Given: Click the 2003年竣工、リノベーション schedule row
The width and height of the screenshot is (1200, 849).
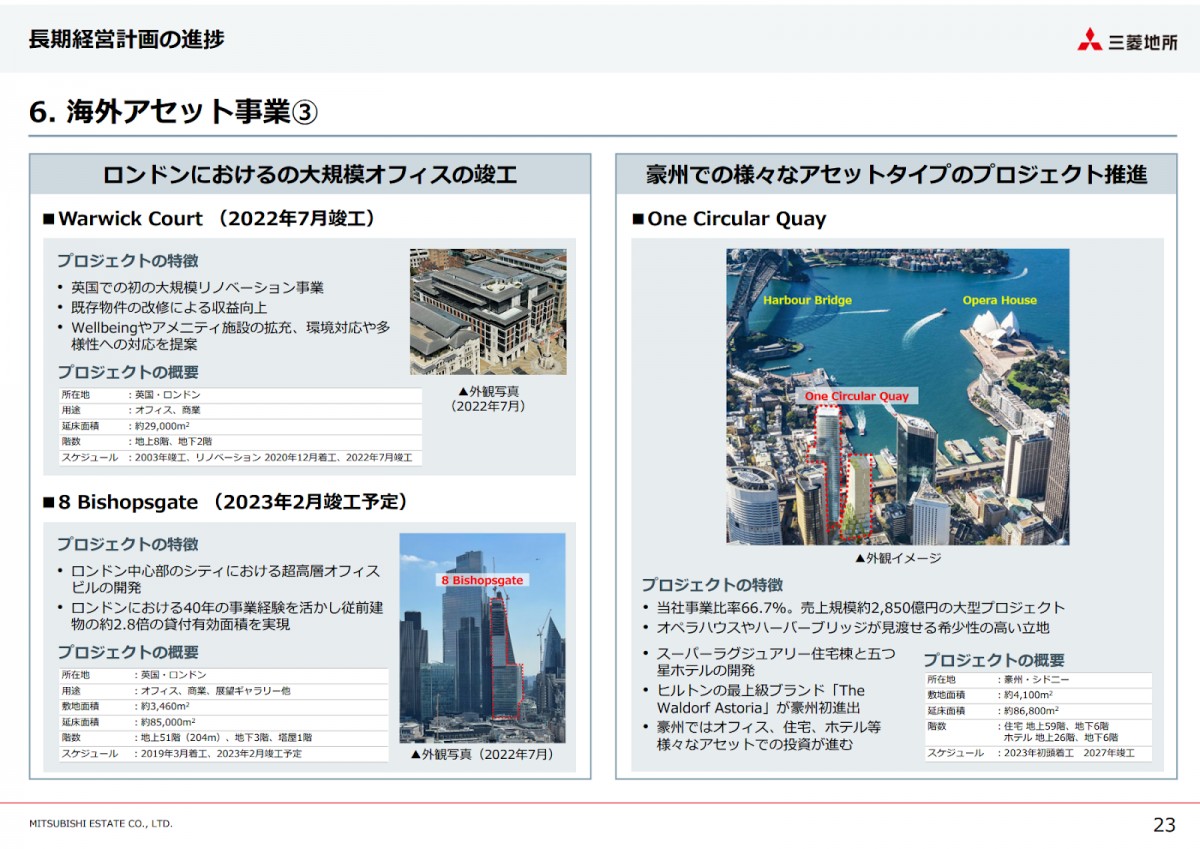Looking at the screenshot, I should (240, 457).
